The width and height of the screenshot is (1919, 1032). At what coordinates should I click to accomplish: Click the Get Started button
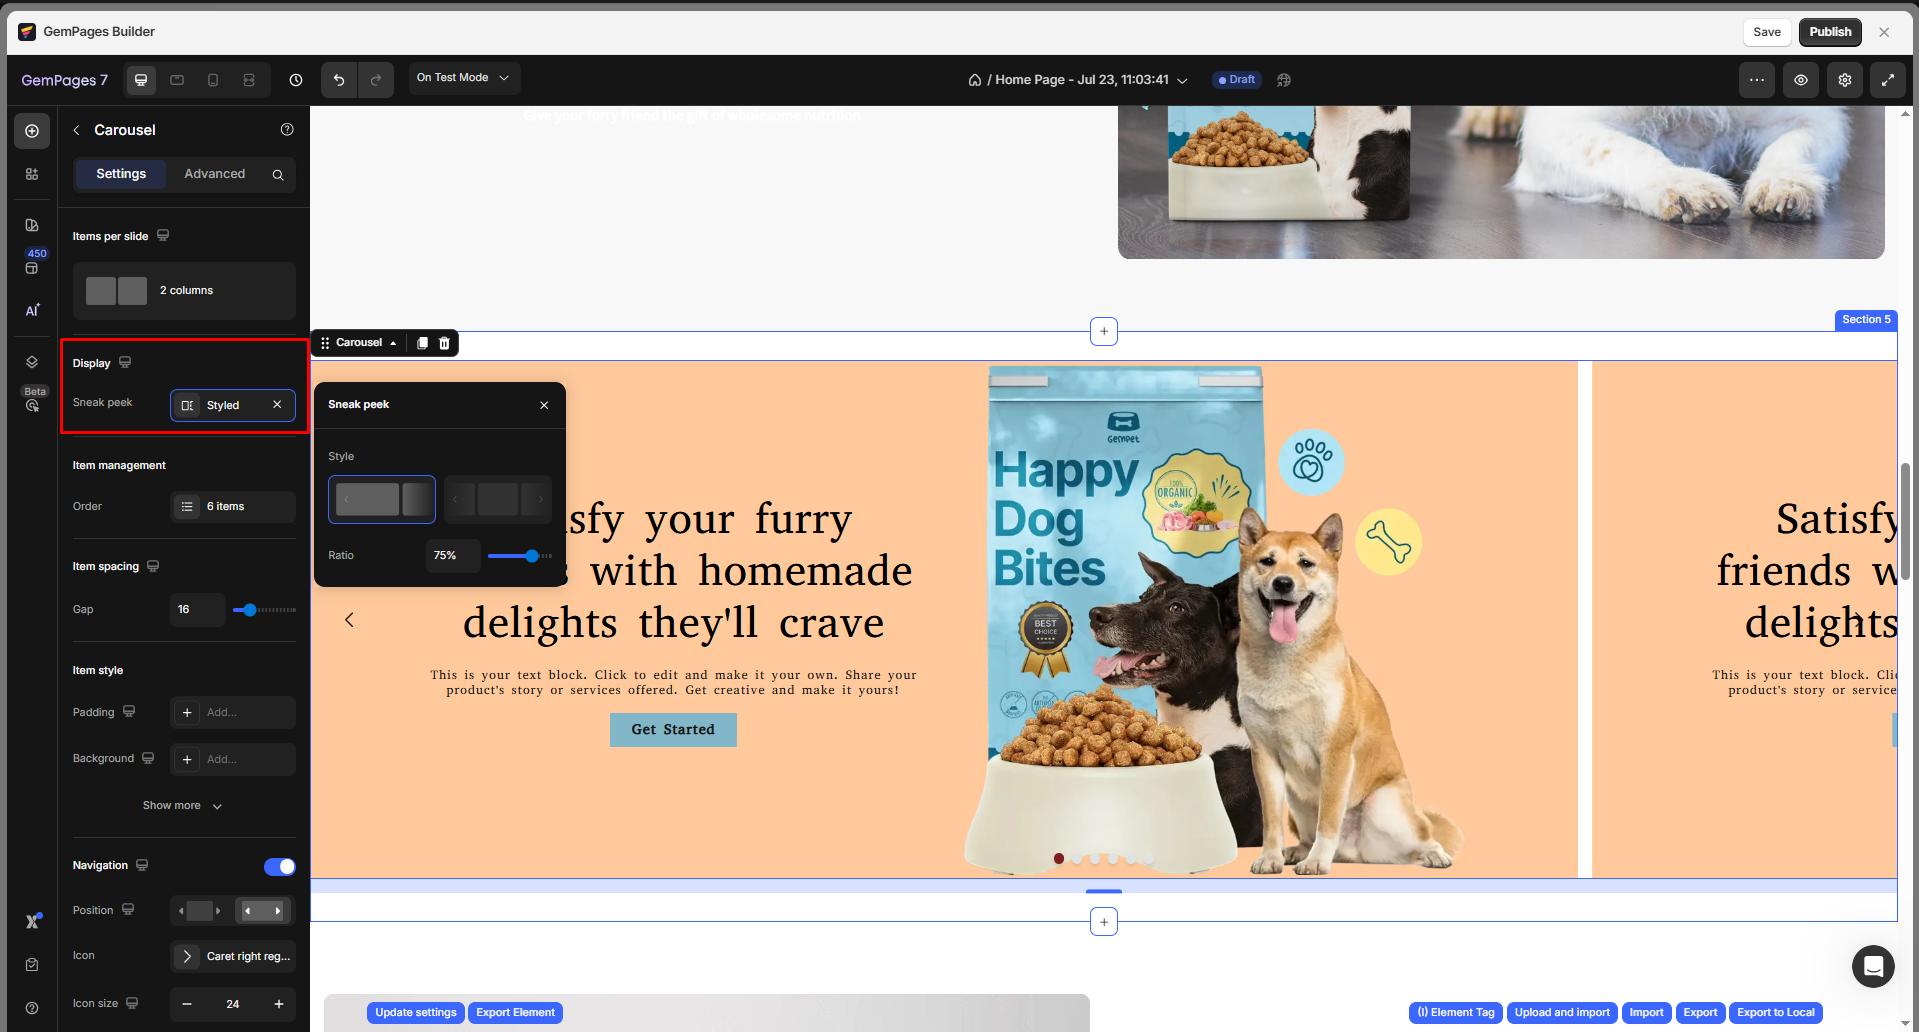pyautogui.click(x=673, y=730)
